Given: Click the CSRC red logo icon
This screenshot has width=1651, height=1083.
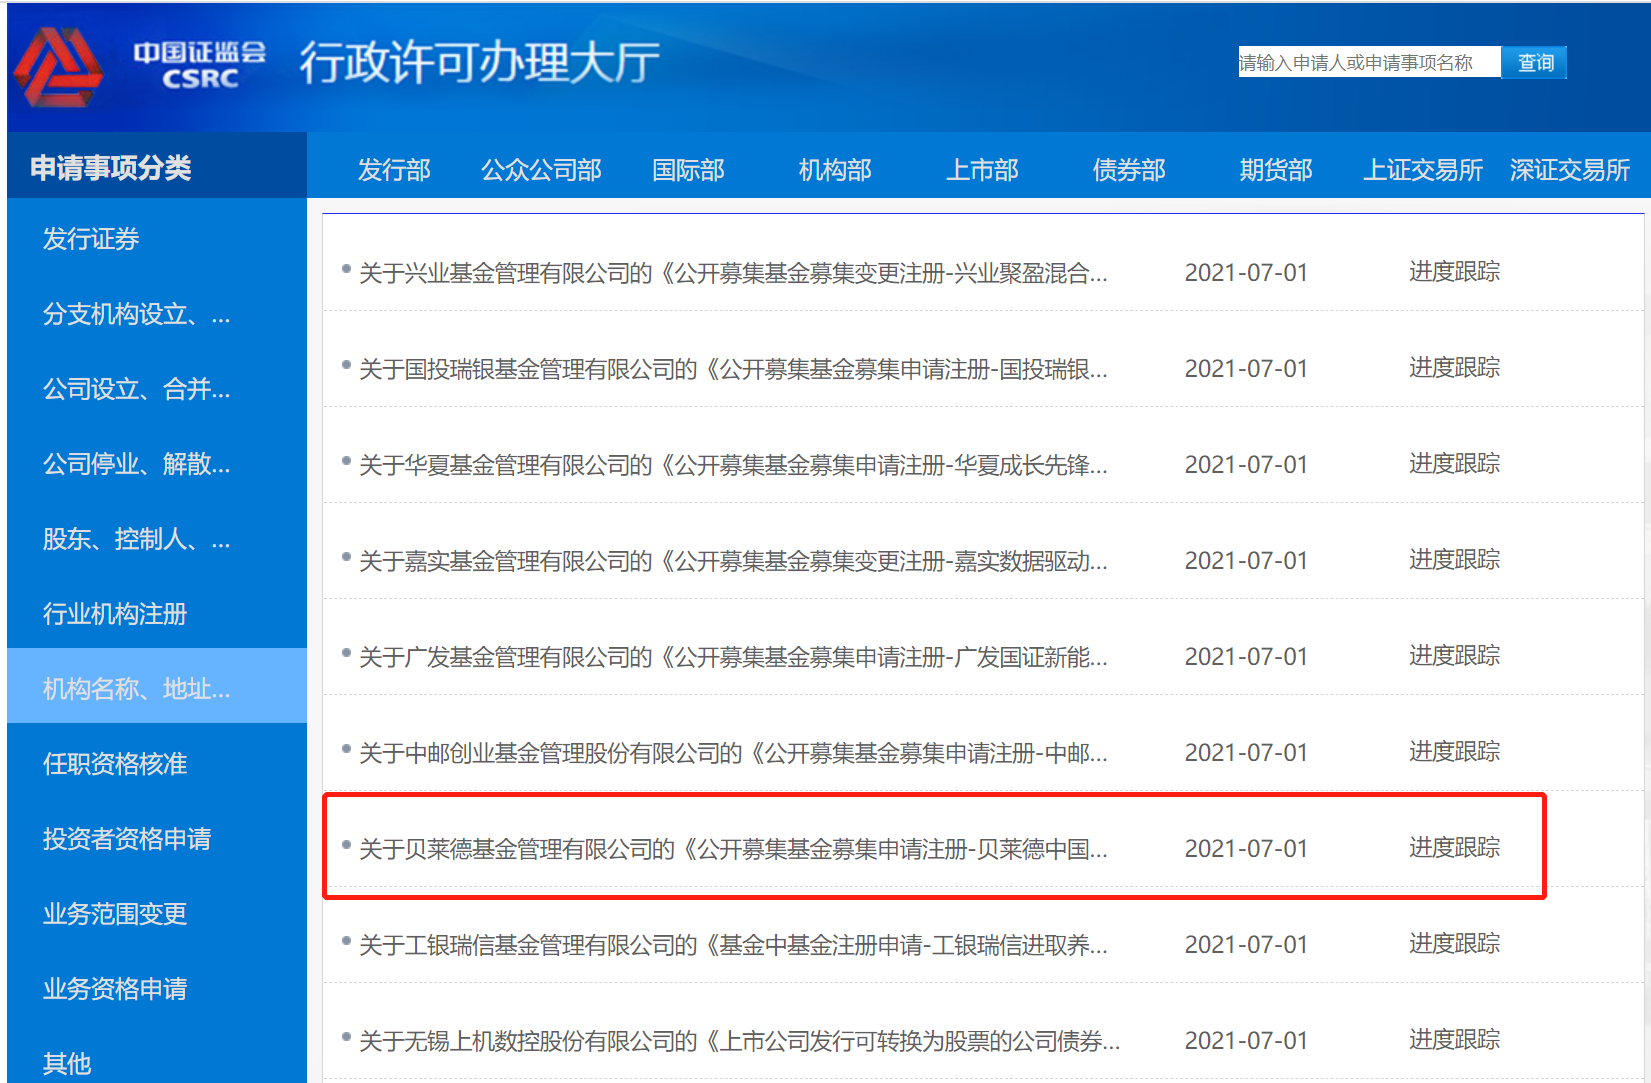Looking at the screenshot, I should 58,66.
